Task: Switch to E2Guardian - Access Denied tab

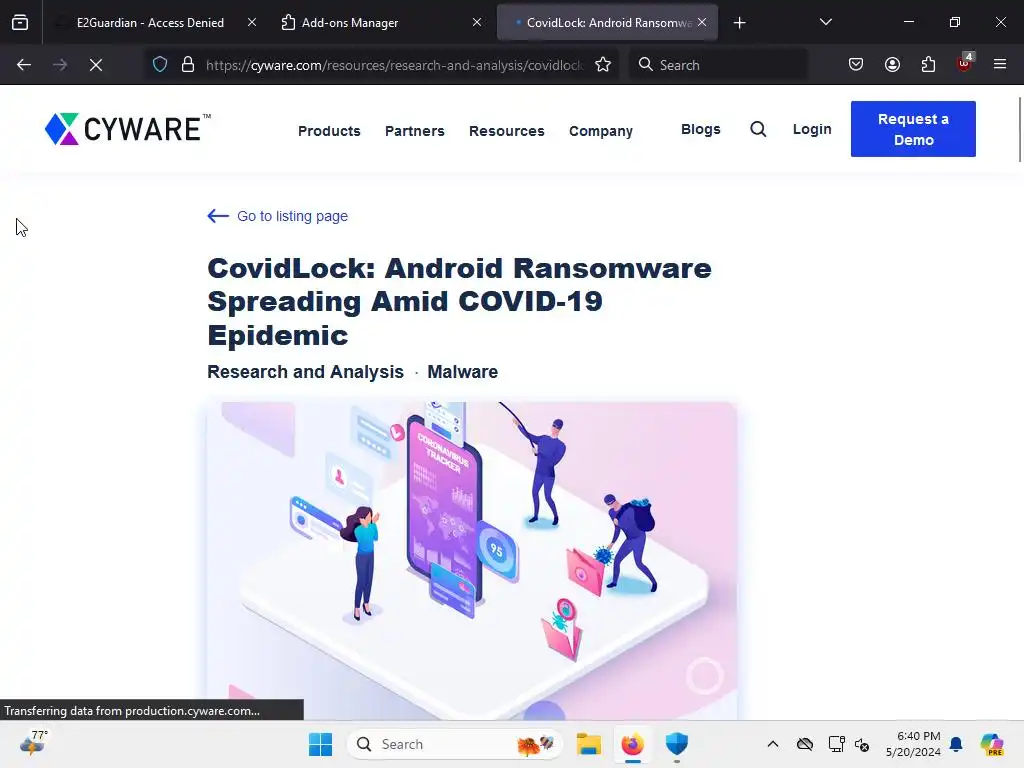Action: [150, 22]
